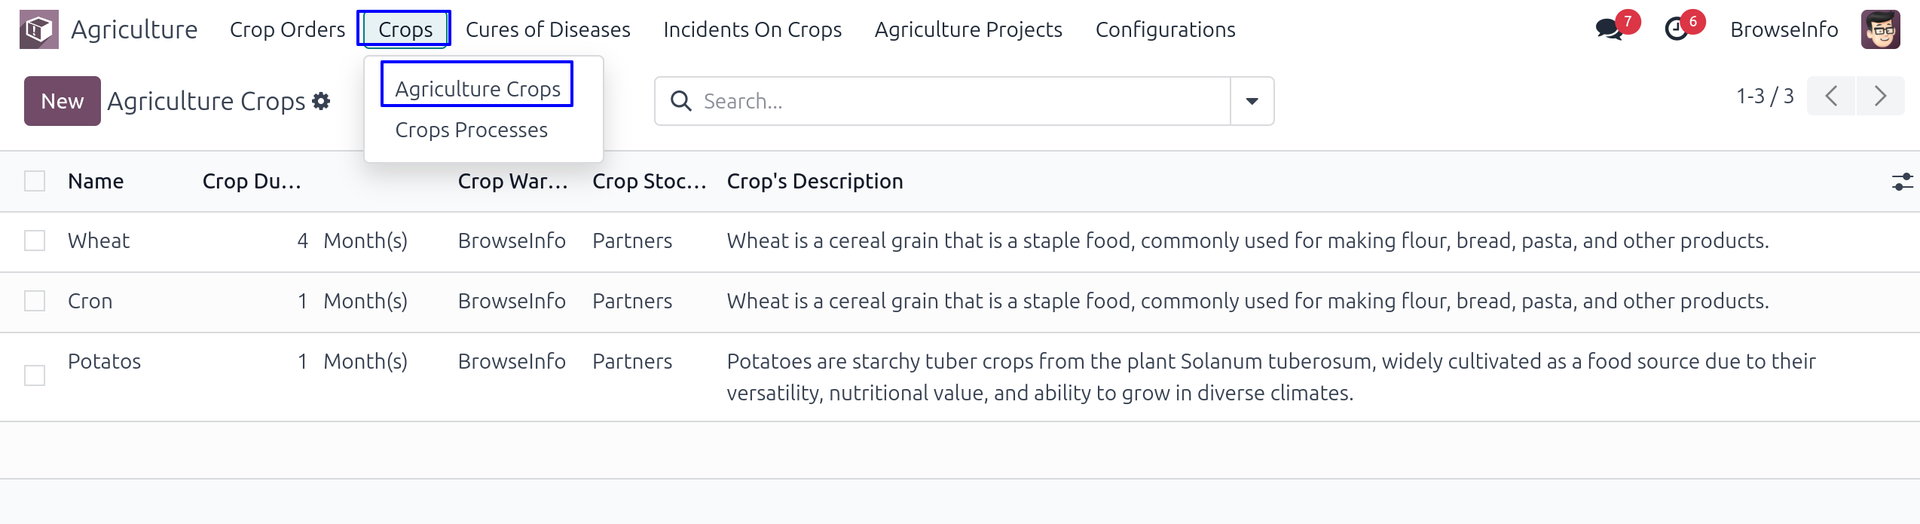Click the gear icon beside Agriculture Crops

[321, 101]
